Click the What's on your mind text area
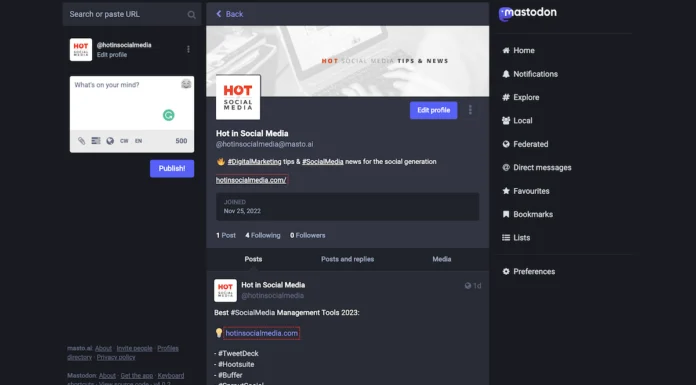 point(132,103)
